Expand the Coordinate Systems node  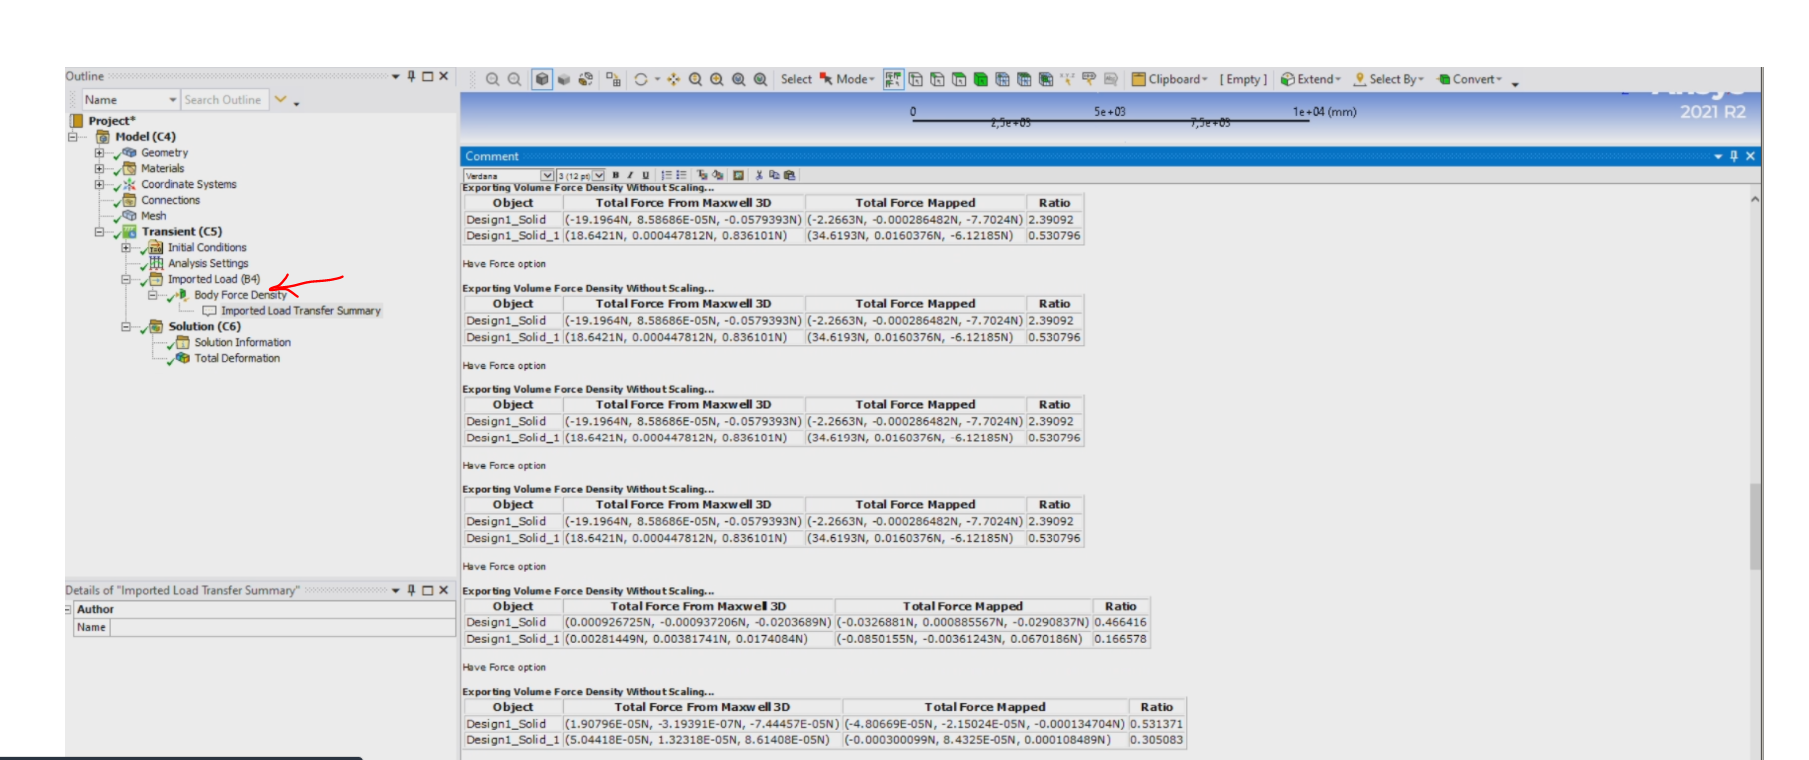pyautogui.click(x=99, y=185)
